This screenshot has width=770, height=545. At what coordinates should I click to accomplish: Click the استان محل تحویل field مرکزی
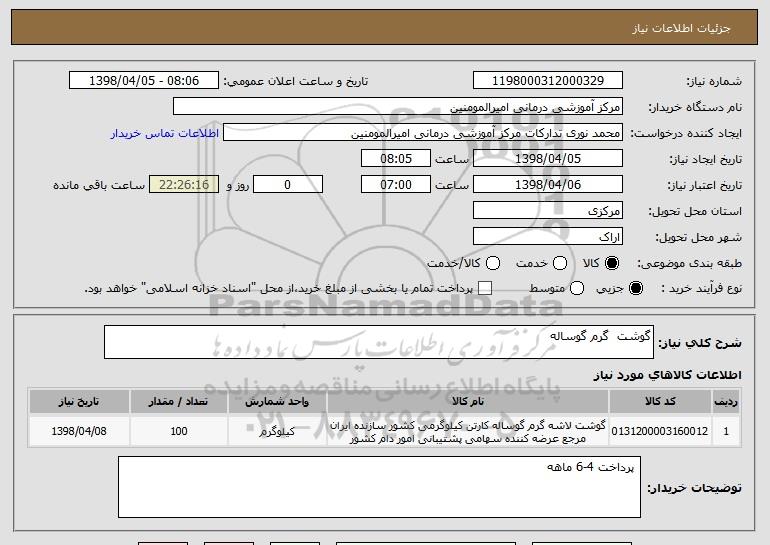(x=548, y=211)
